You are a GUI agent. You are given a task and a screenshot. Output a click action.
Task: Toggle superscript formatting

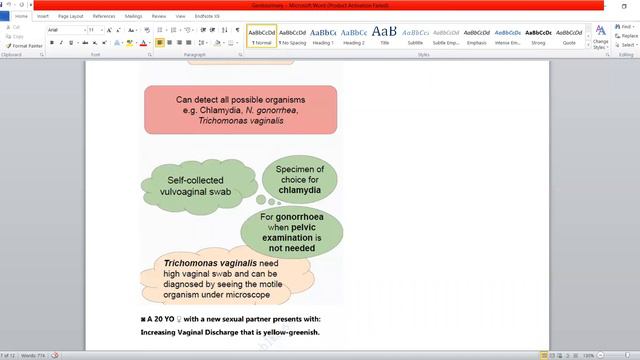[x=104, y=42]
